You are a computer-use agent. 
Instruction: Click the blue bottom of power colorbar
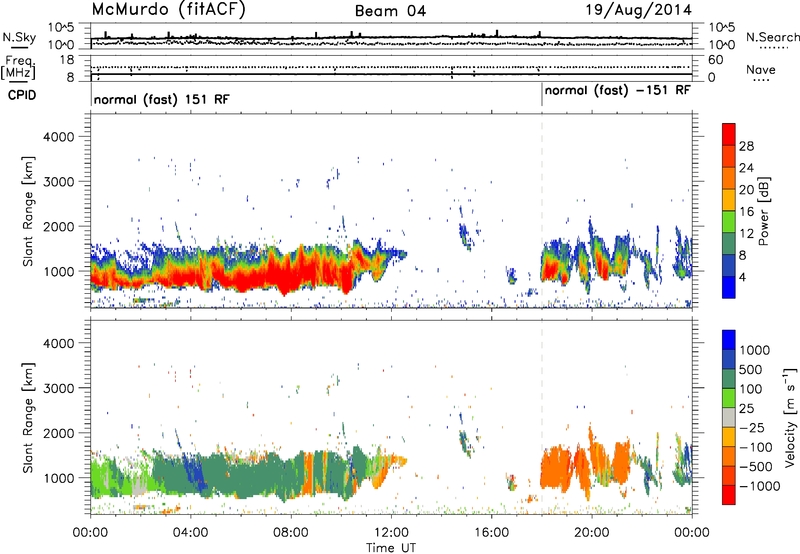tap(729, 287)
